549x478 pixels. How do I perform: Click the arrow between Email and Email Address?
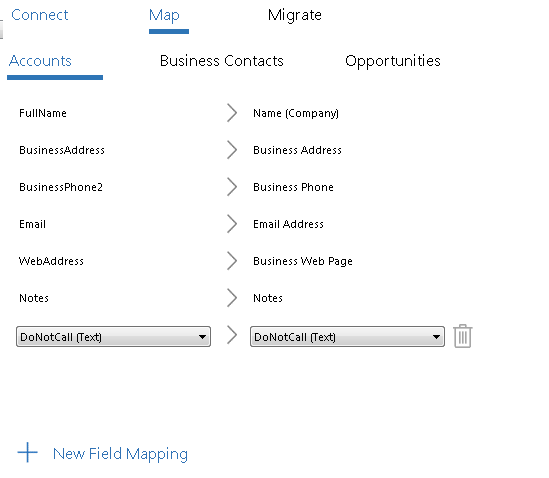[x=231, y=224]
